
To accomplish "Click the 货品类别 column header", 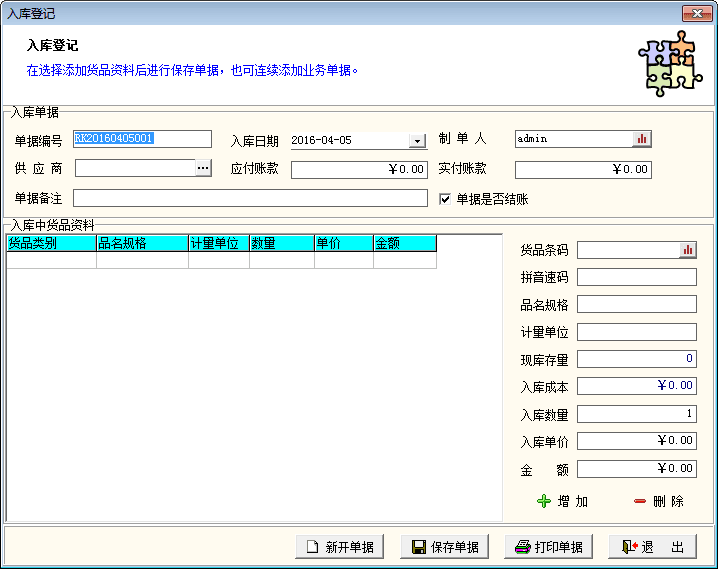I will [x=51, y=243].
